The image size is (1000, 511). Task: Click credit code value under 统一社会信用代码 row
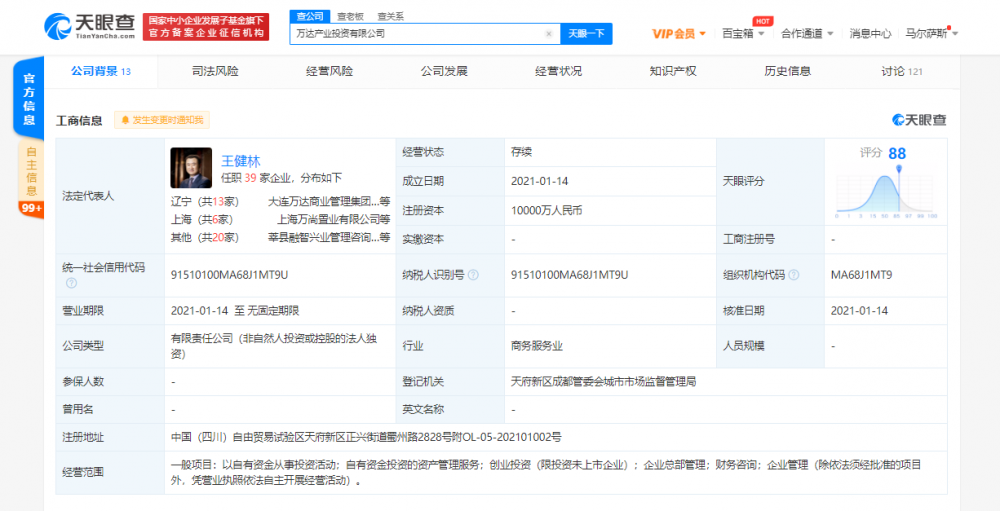click(x=230, y=275)
